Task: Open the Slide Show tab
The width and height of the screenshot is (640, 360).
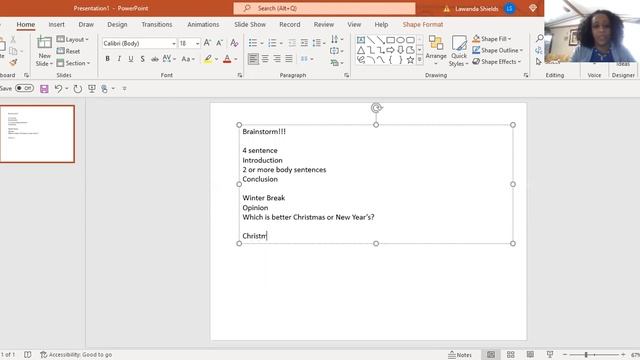Action: tap(250, 24)
